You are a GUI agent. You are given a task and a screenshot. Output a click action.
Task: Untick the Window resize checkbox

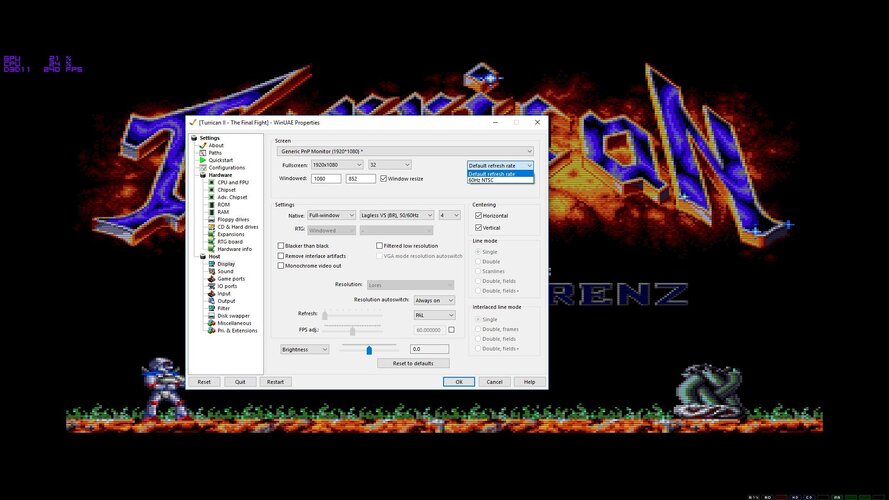tap(384, 179)
